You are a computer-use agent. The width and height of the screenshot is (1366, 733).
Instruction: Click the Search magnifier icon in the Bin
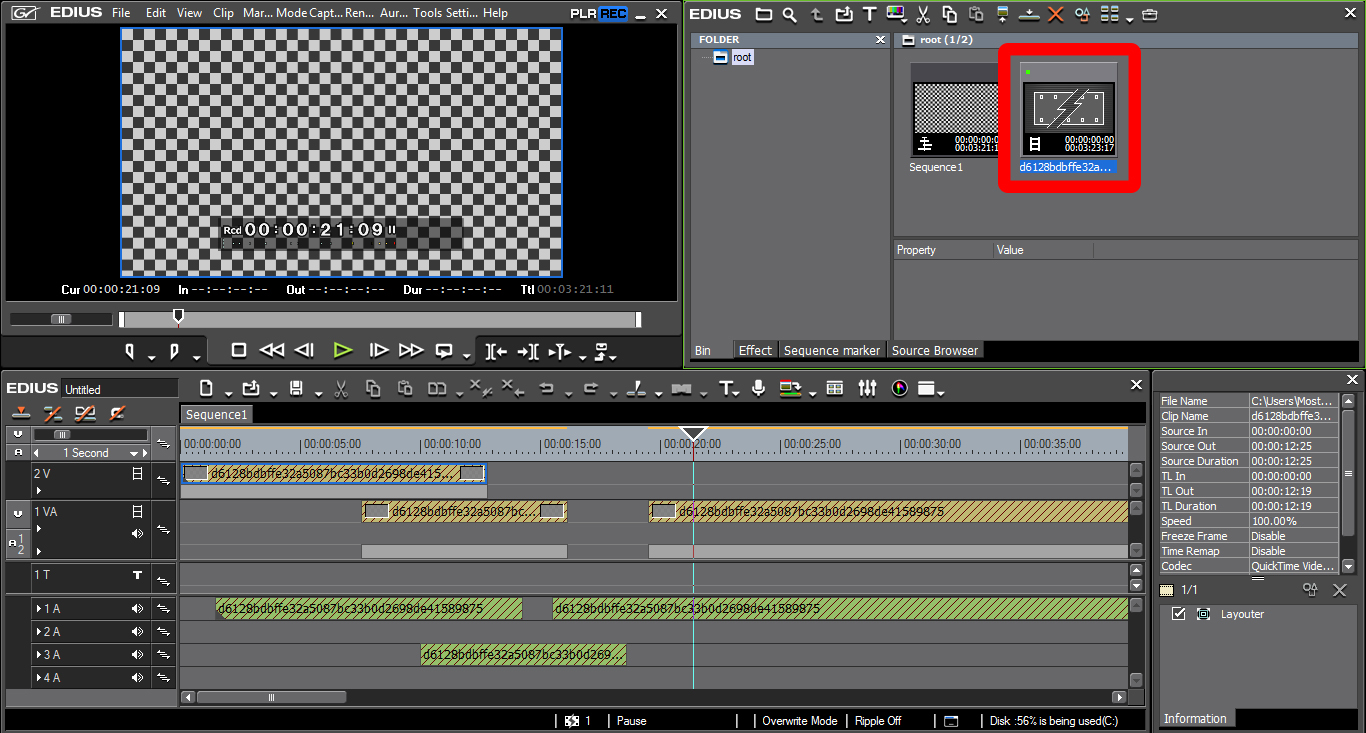coord(790,14)
